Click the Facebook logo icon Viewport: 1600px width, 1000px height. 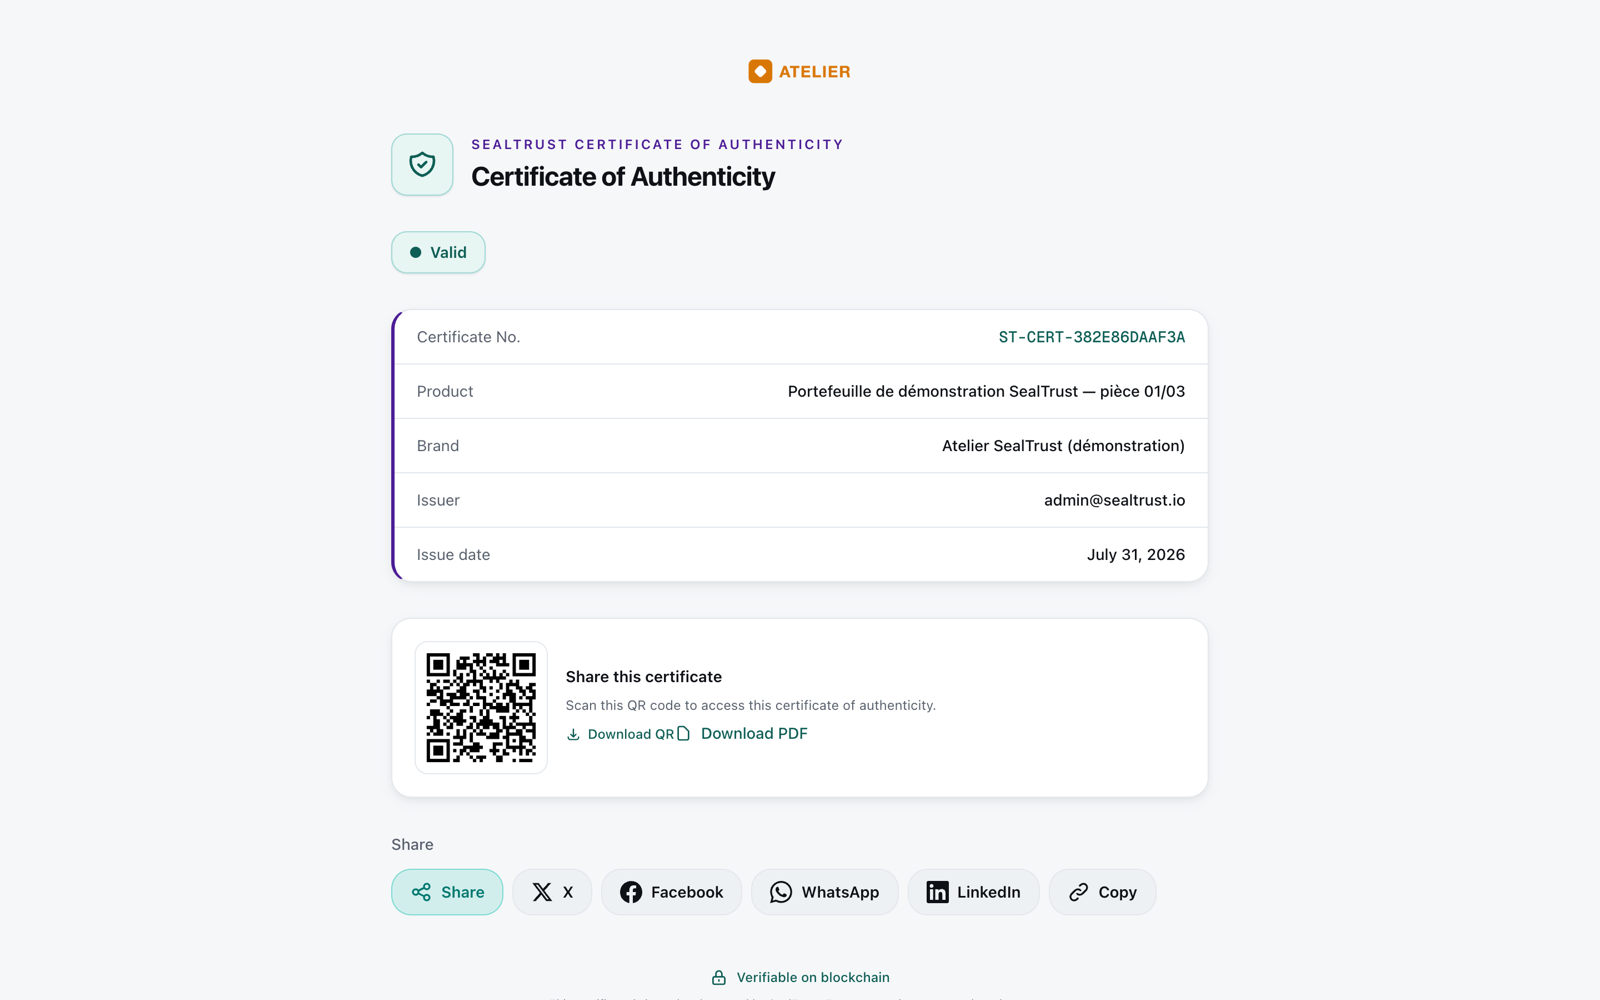point(631,892)
